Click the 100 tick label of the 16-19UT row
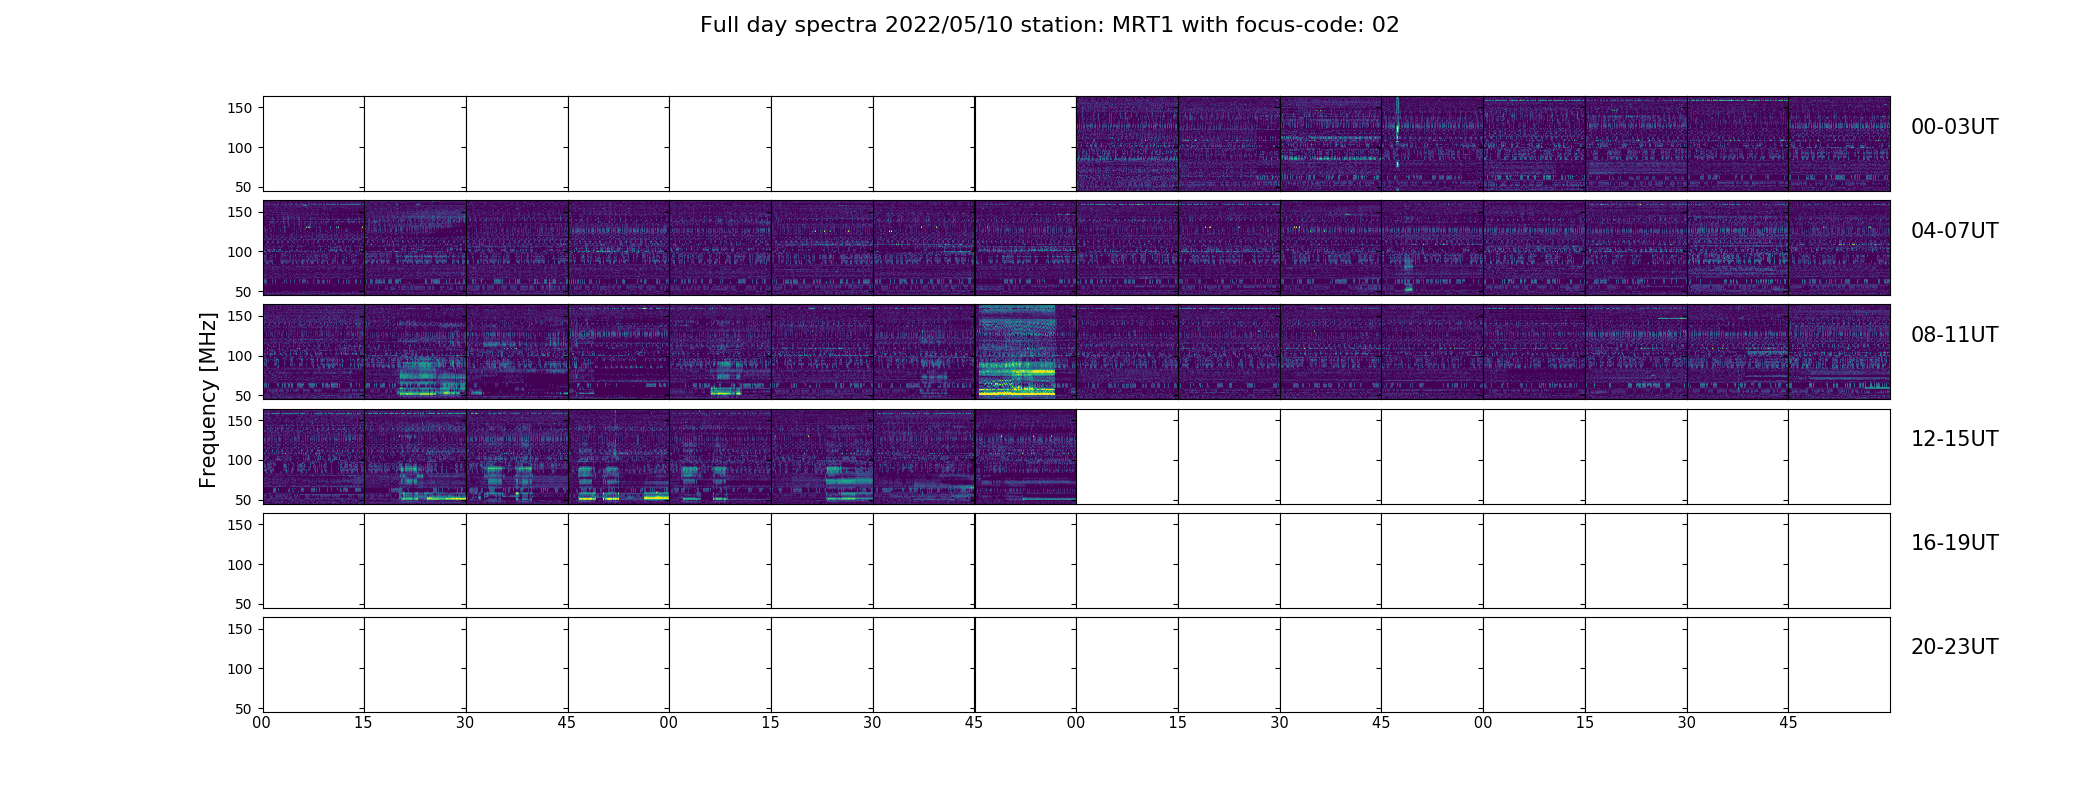Screen dimensions: 2100x800 [x=239, y=565]
